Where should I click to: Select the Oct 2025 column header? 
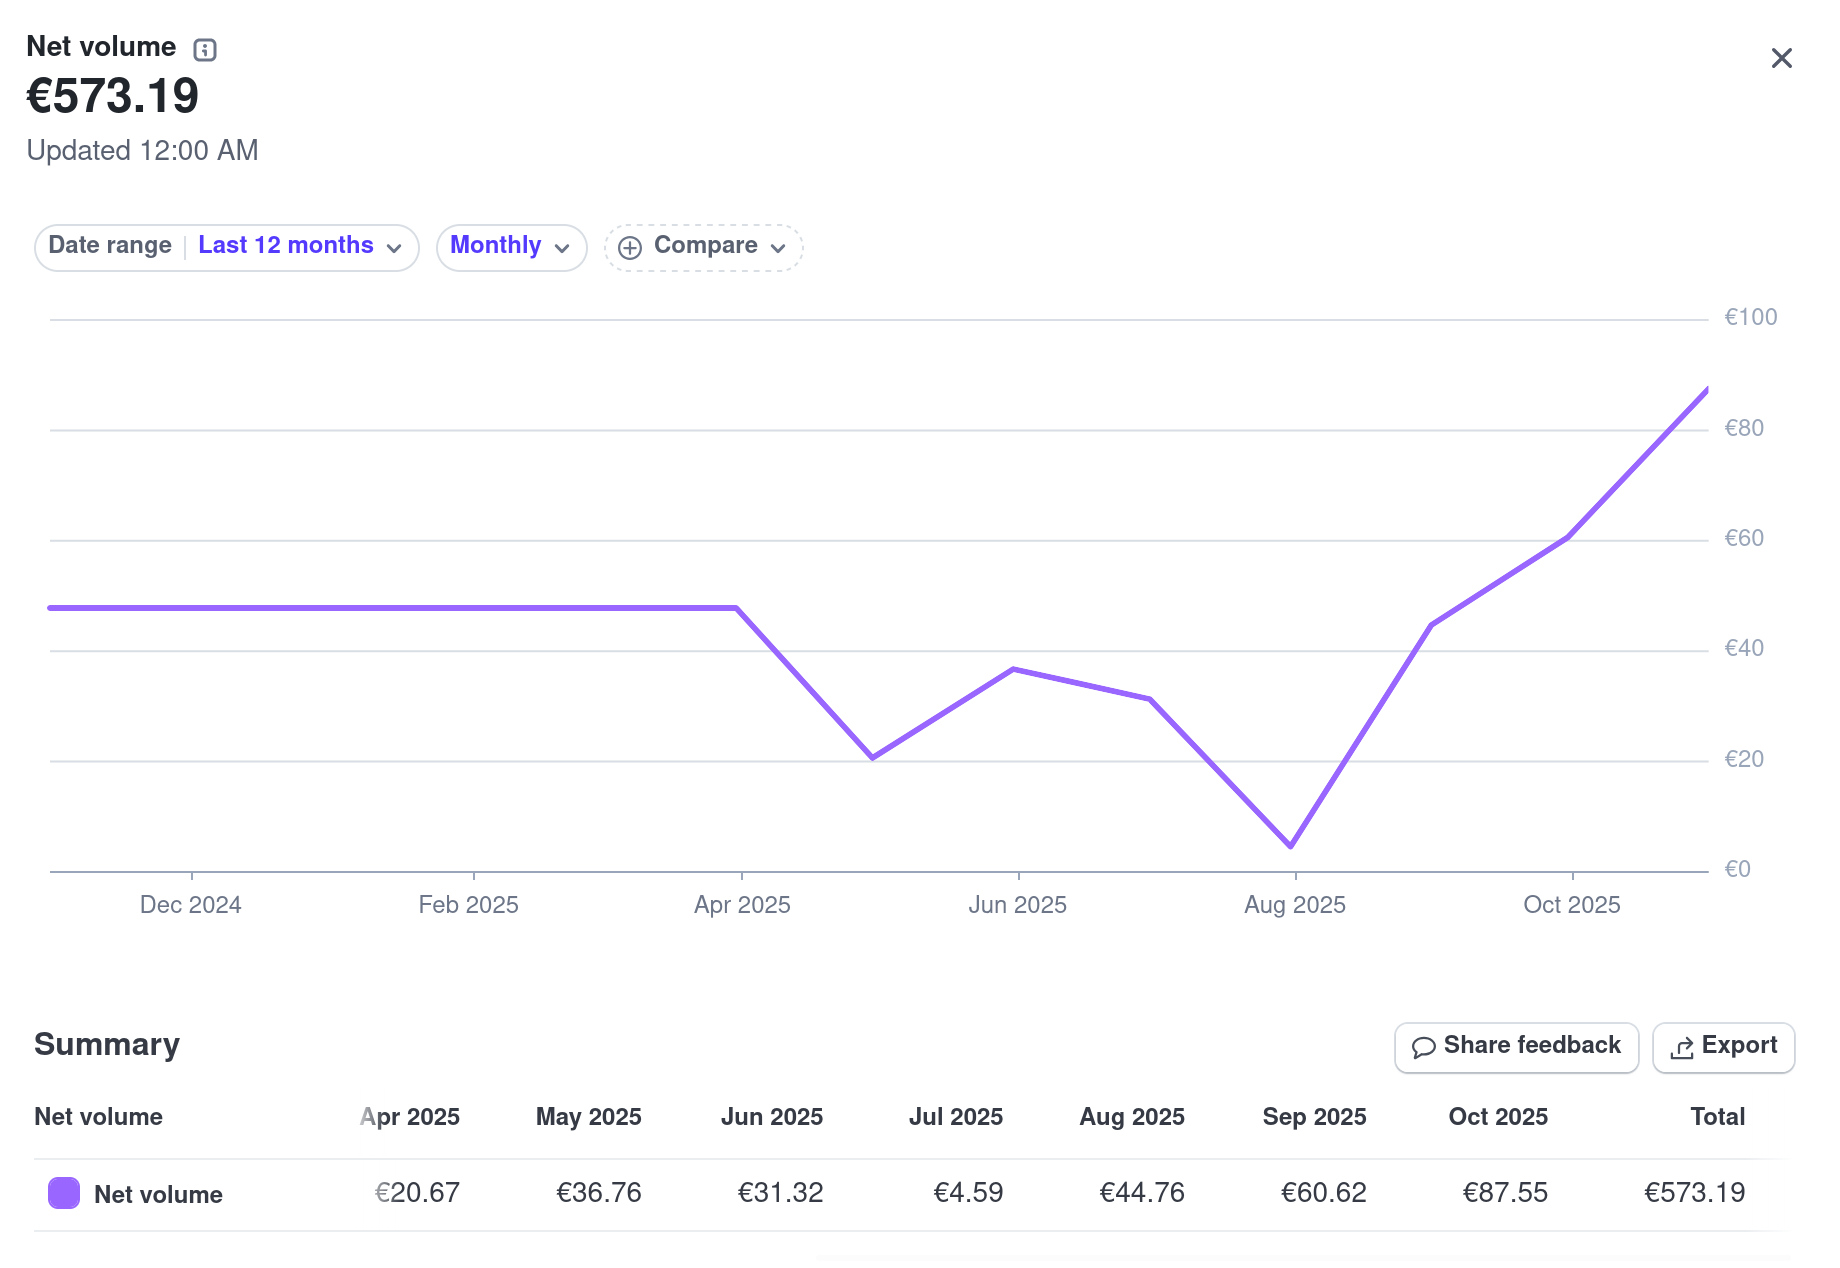(1497, 1117)
